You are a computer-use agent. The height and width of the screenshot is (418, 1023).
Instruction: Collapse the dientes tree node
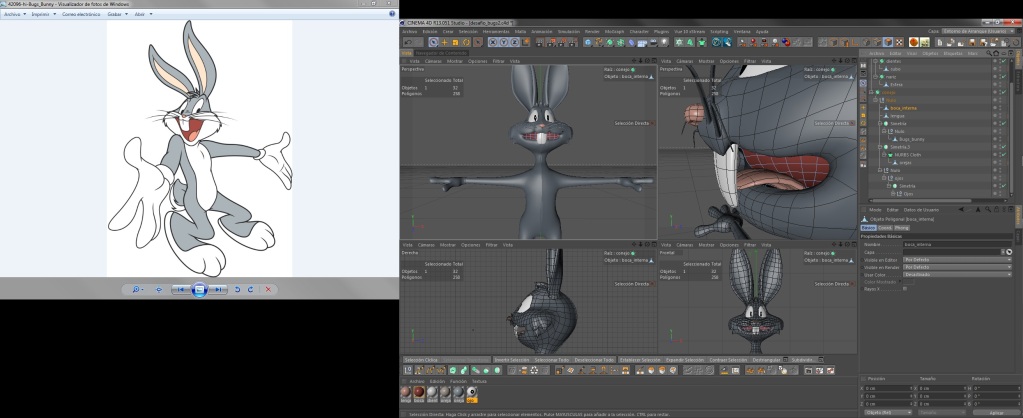875,61
